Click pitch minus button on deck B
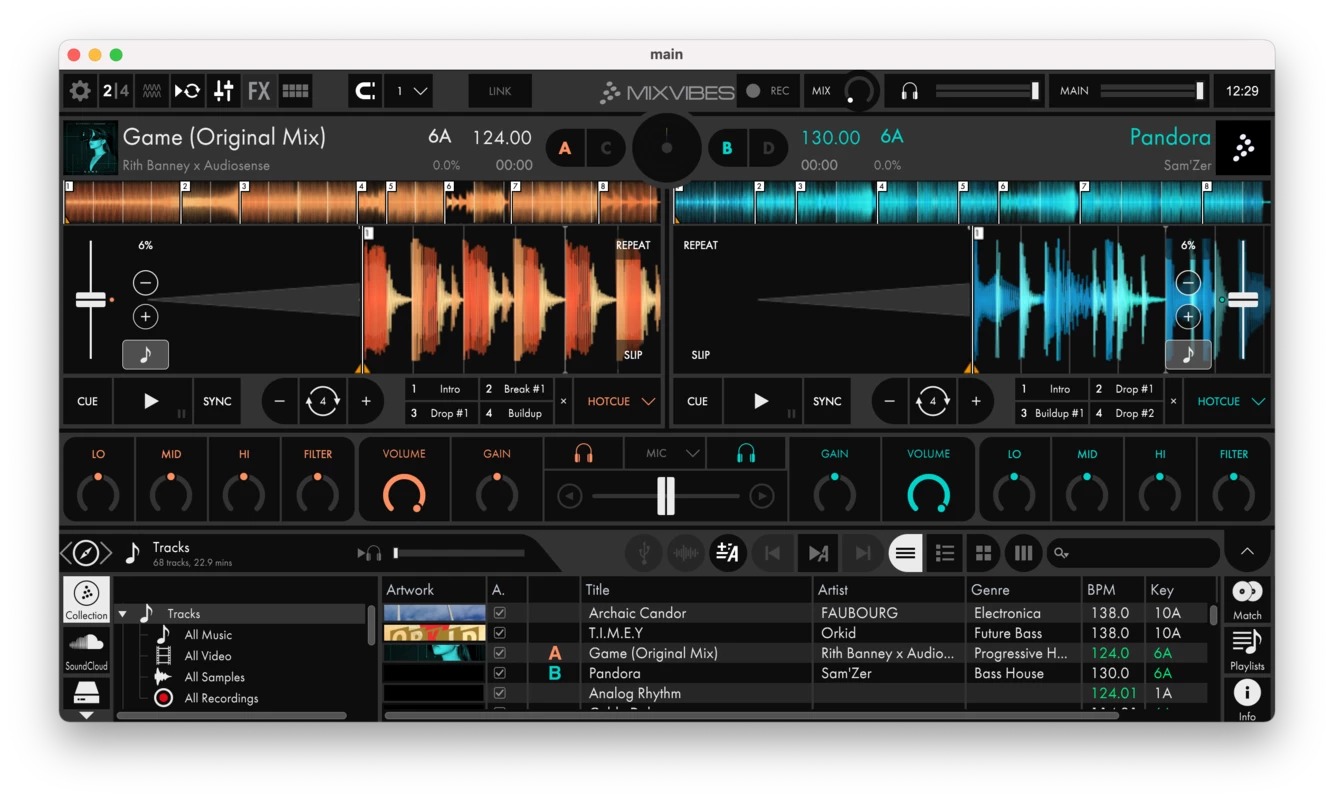The width and height of the screenshot is (1334, 800). tap(1188, 283)
